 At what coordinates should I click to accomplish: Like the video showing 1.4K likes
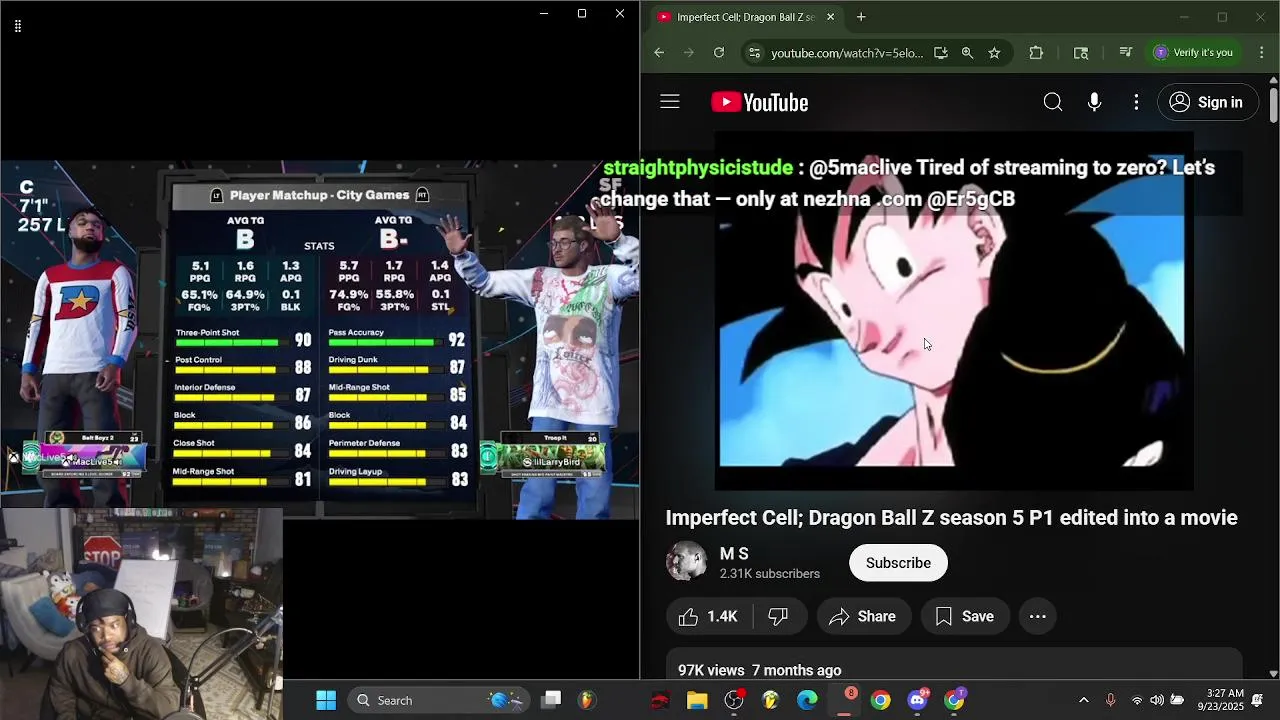tap(709, 617)
